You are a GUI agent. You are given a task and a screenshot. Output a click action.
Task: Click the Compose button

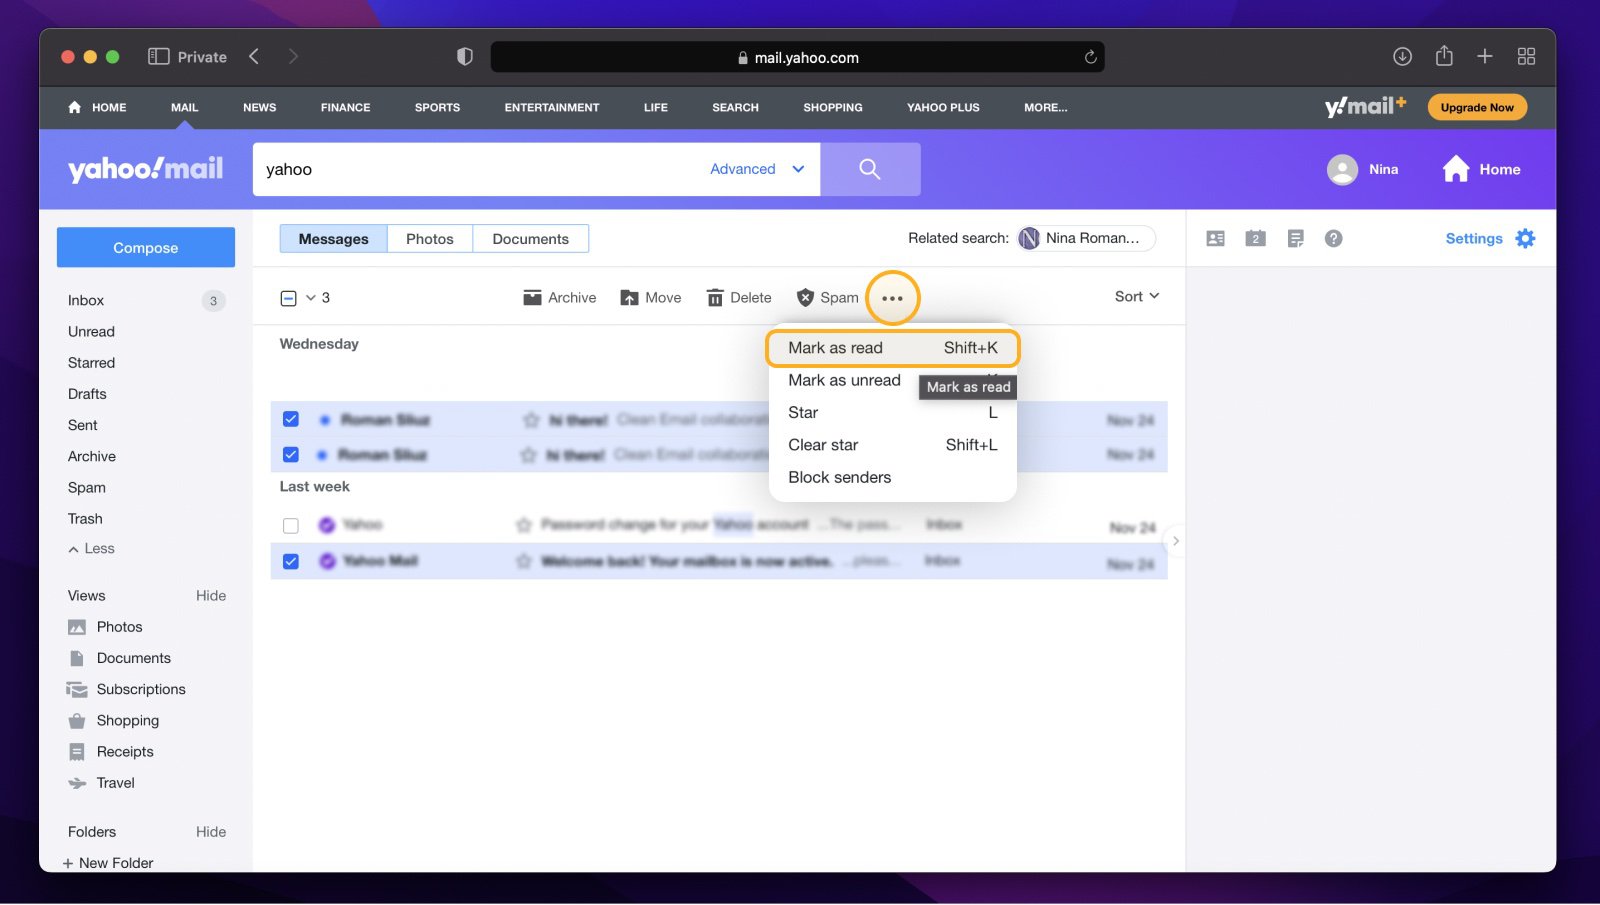tap(145, 247)
